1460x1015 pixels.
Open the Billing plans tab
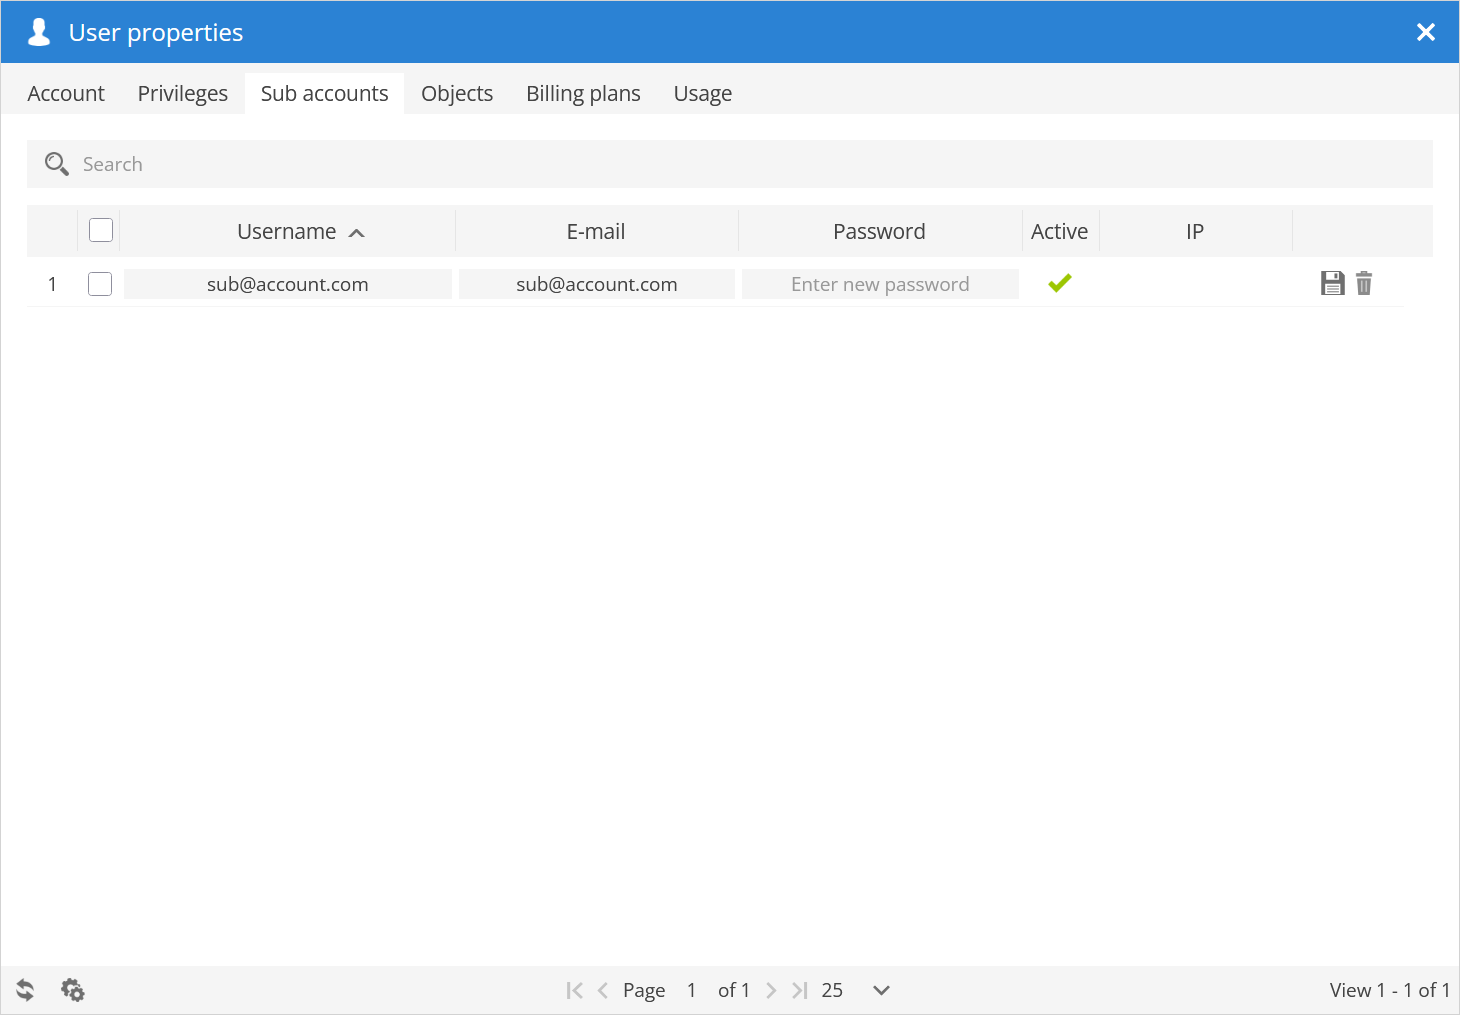[583, 94]
